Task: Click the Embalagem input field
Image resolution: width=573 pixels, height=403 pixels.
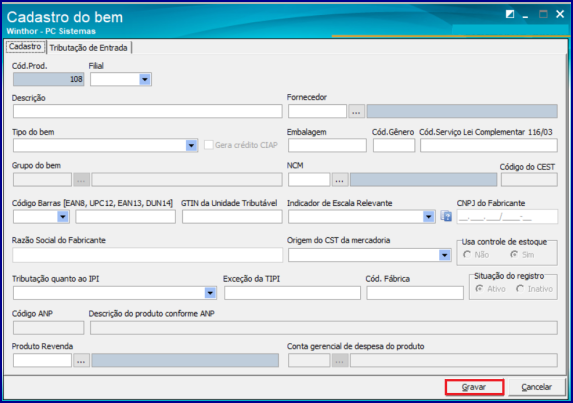Action: [x=327, y=145]
